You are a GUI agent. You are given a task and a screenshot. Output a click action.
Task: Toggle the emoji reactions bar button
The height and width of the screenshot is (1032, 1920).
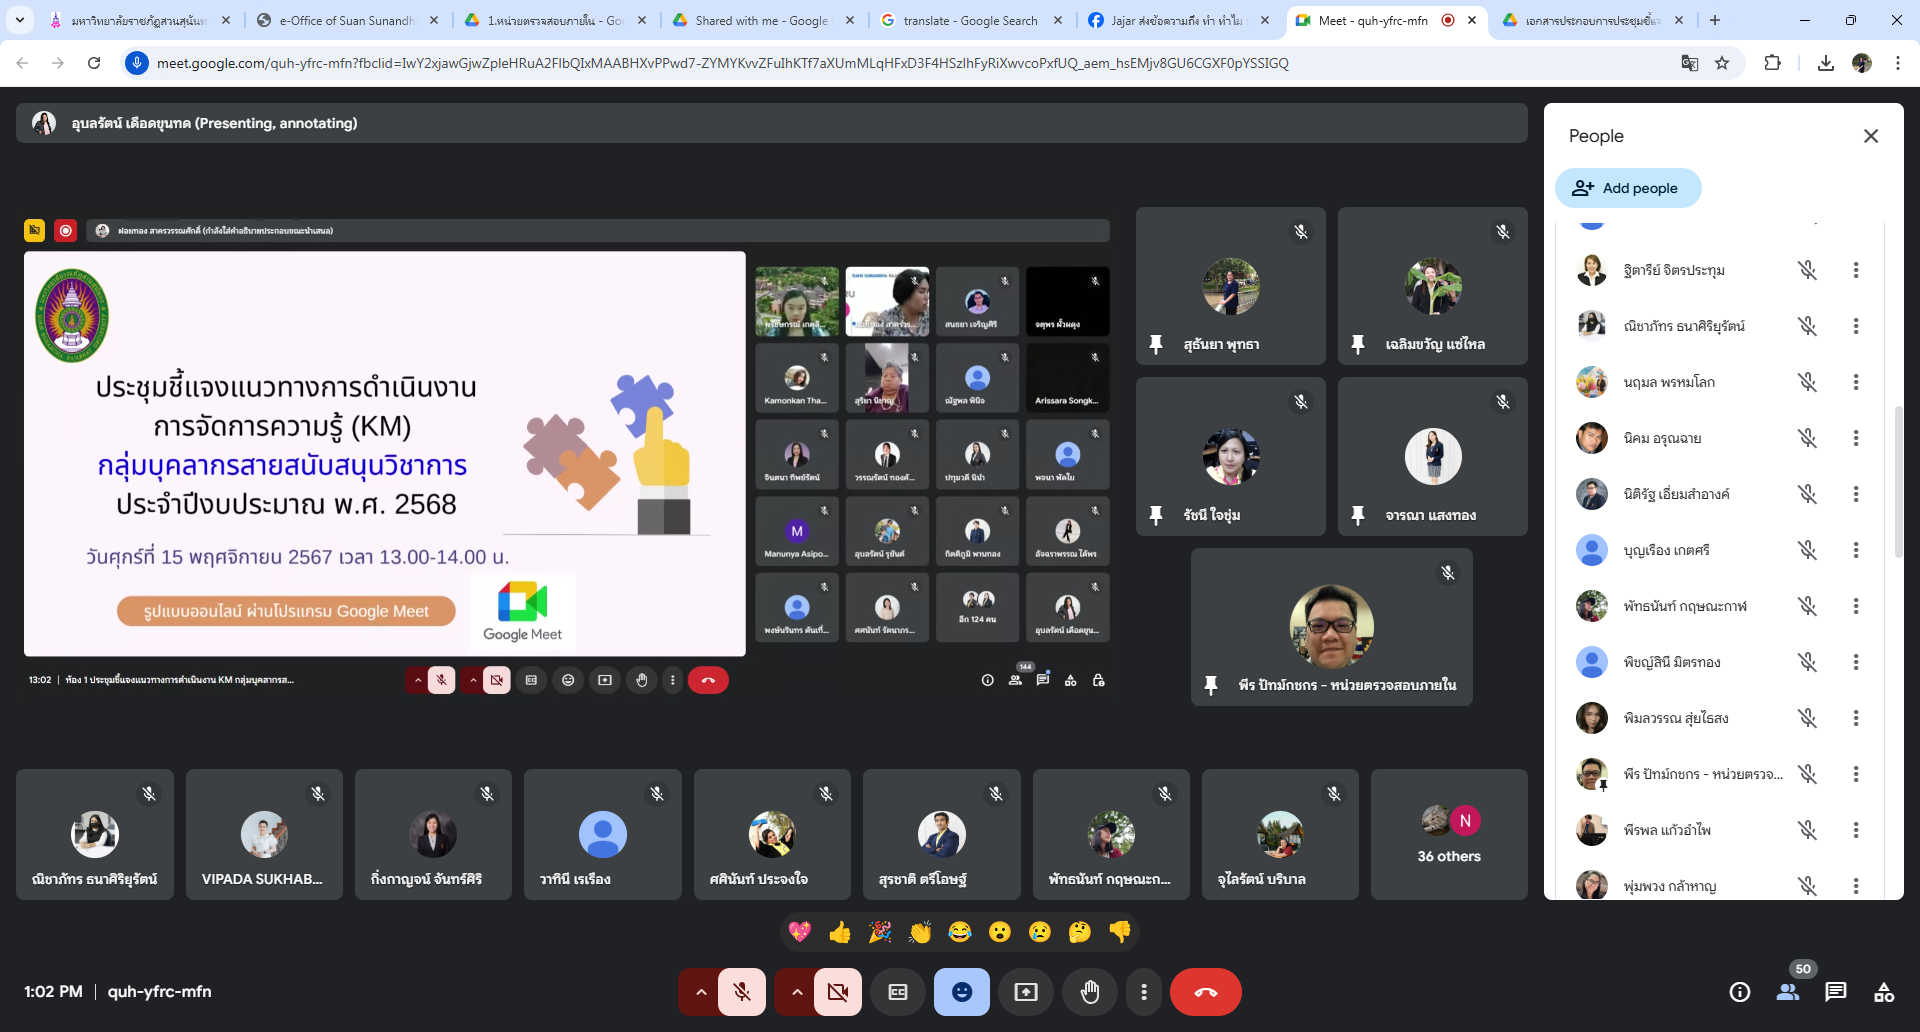click(x=962, y=992)
